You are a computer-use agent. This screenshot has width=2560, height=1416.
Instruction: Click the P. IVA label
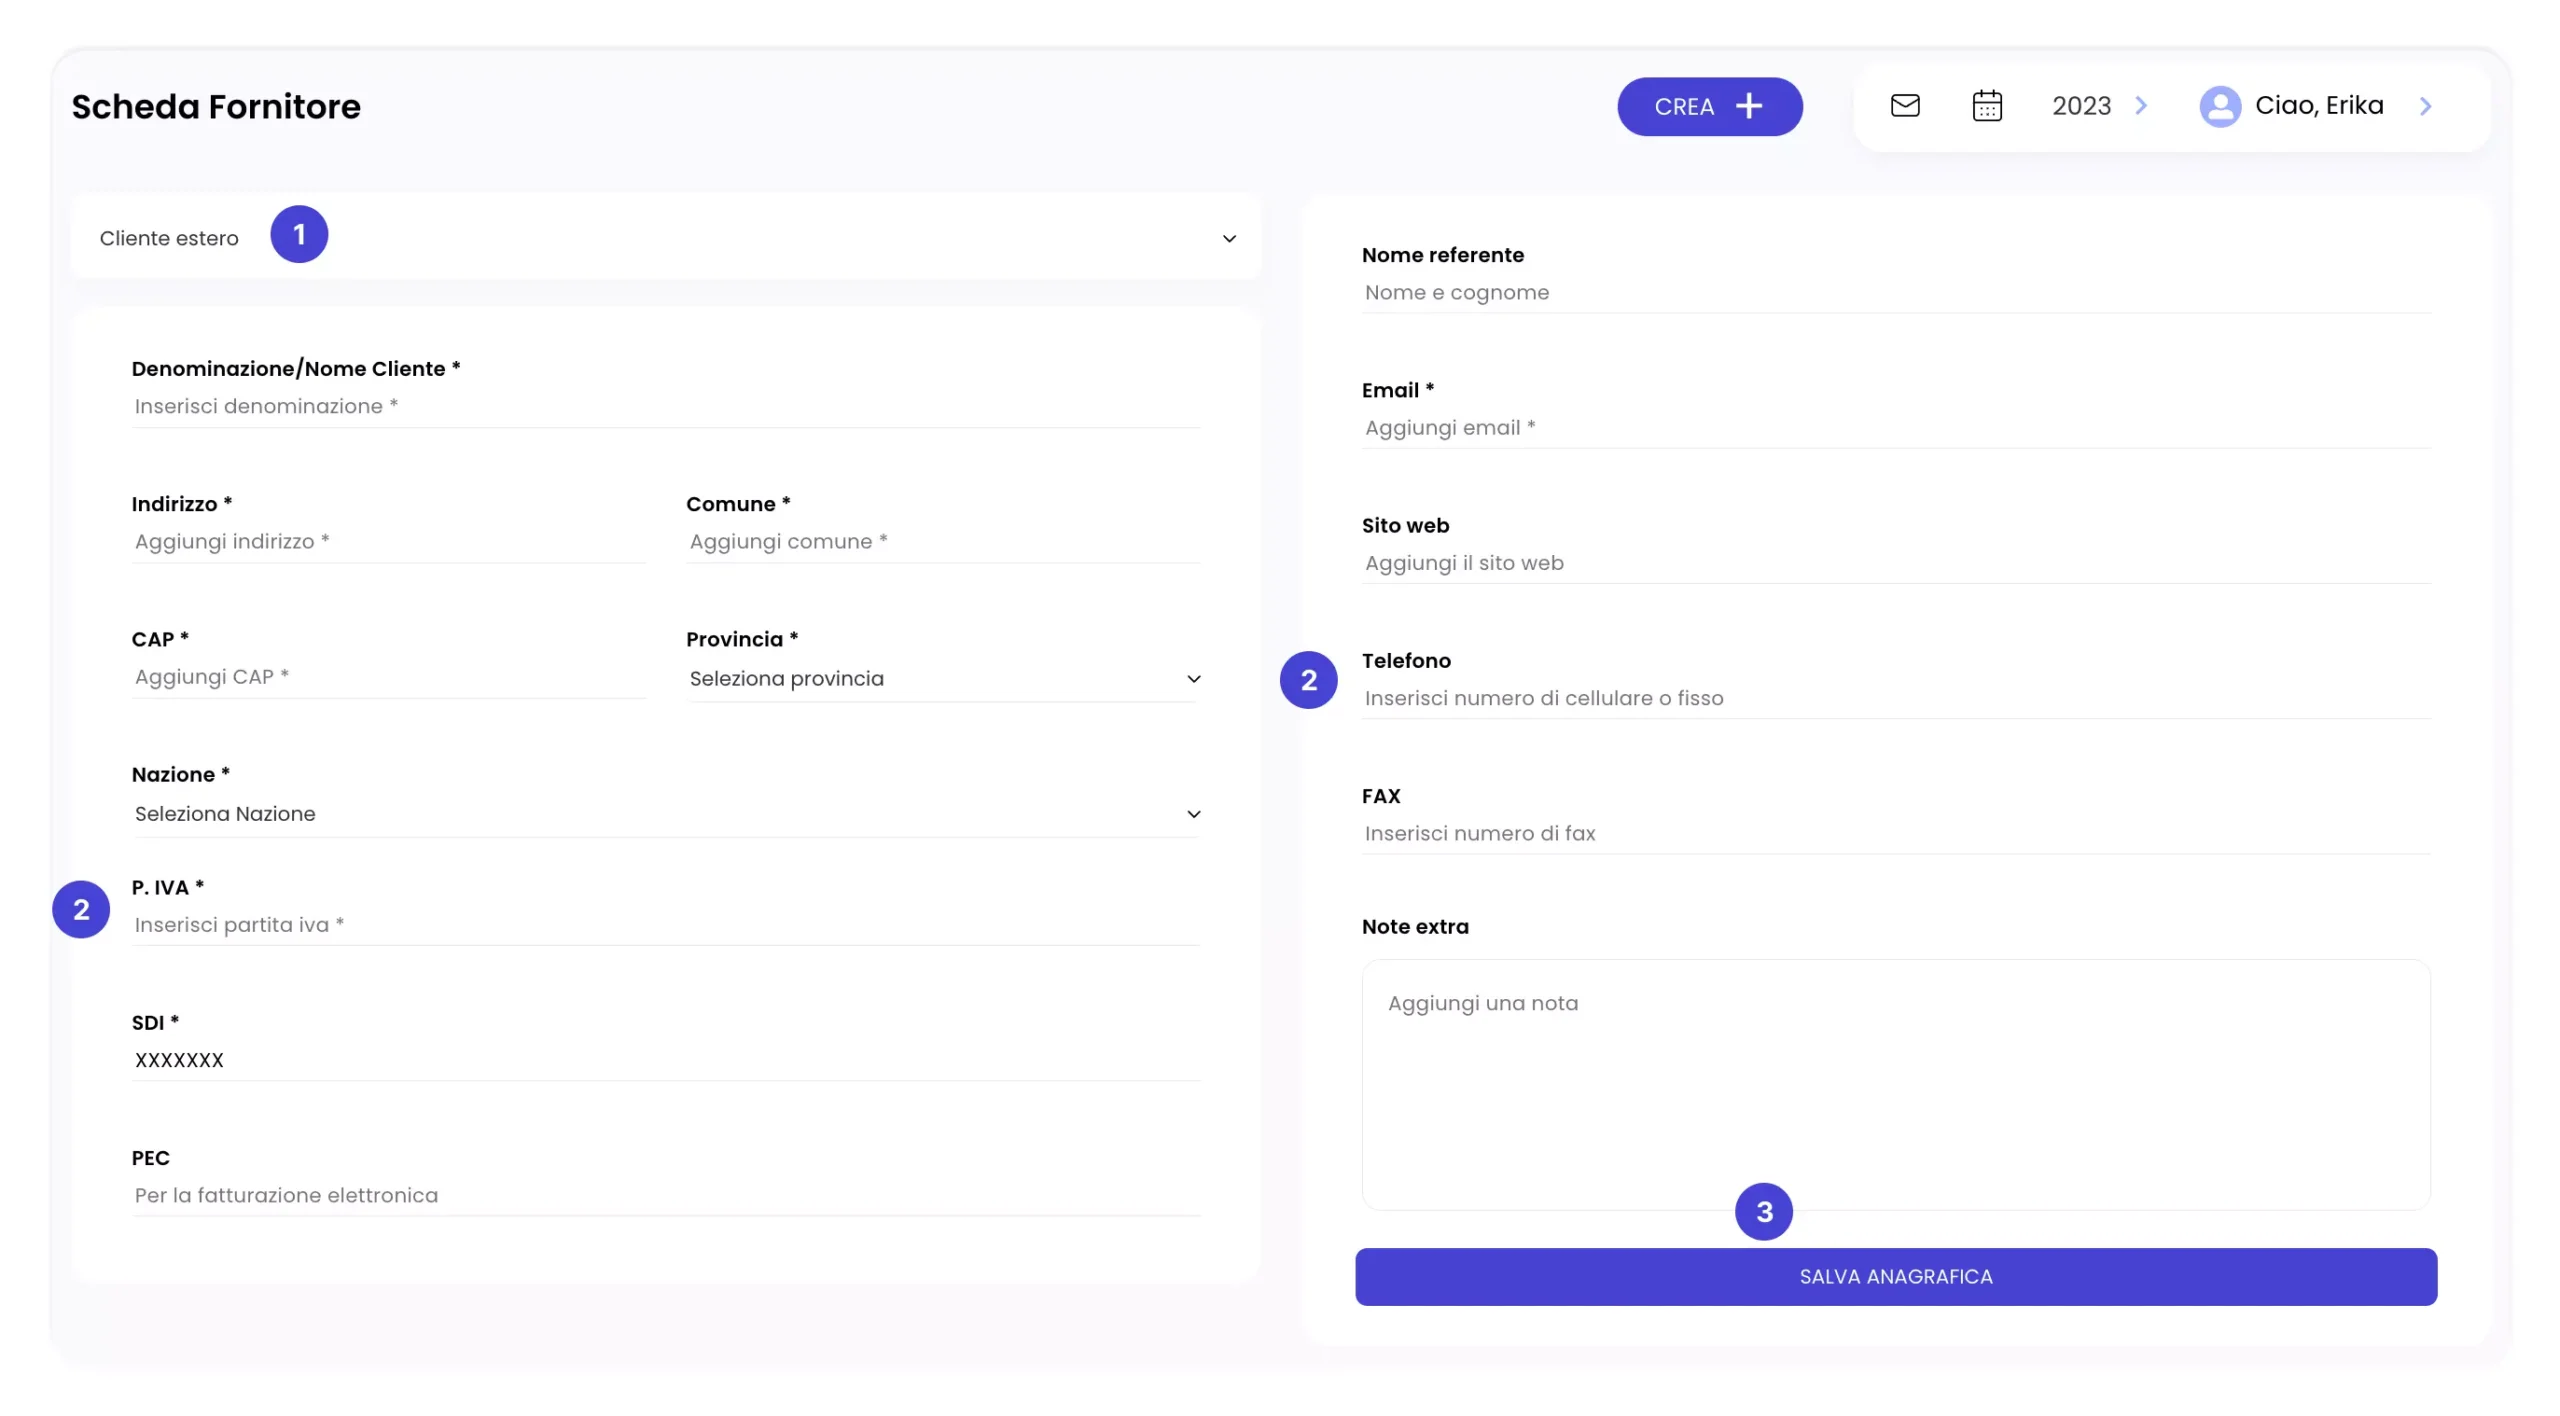[167, 887]
